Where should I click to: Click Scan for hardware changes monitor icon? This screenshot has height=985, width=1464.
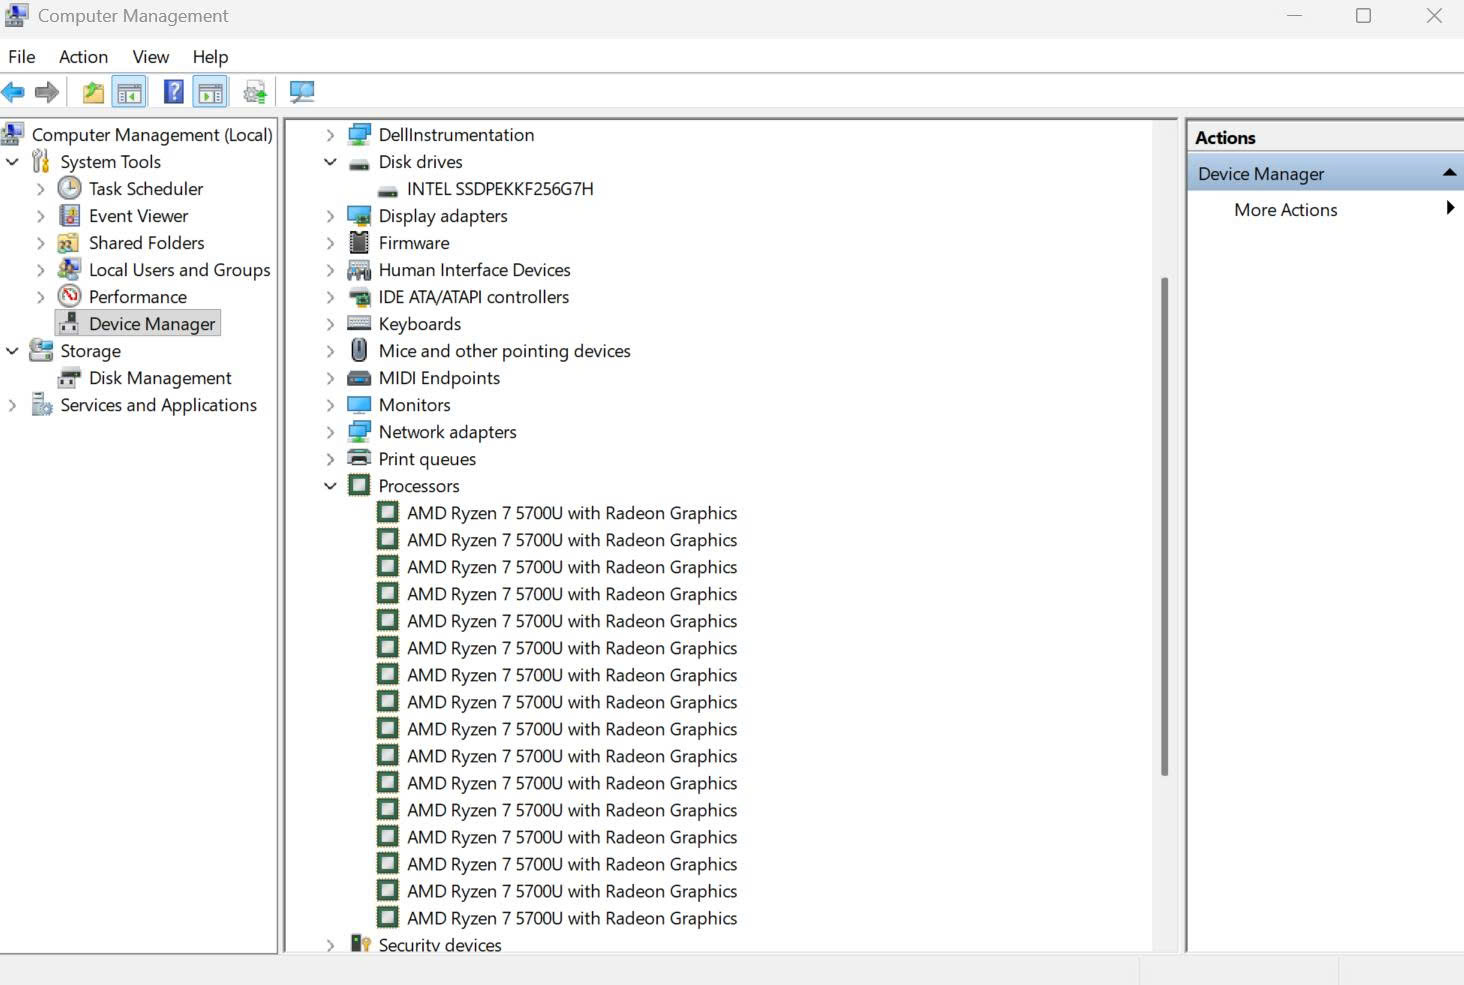point(301,93)
